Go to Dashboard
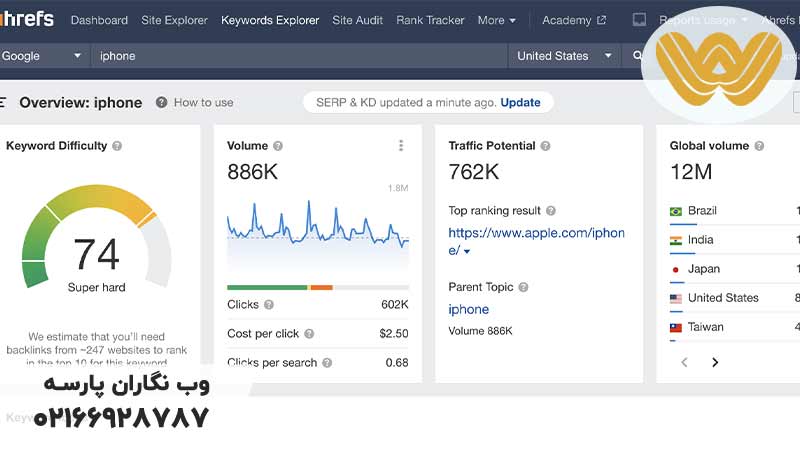Viewport: 800px width, 450px height. pyautogui.click(x=99, y=20)
